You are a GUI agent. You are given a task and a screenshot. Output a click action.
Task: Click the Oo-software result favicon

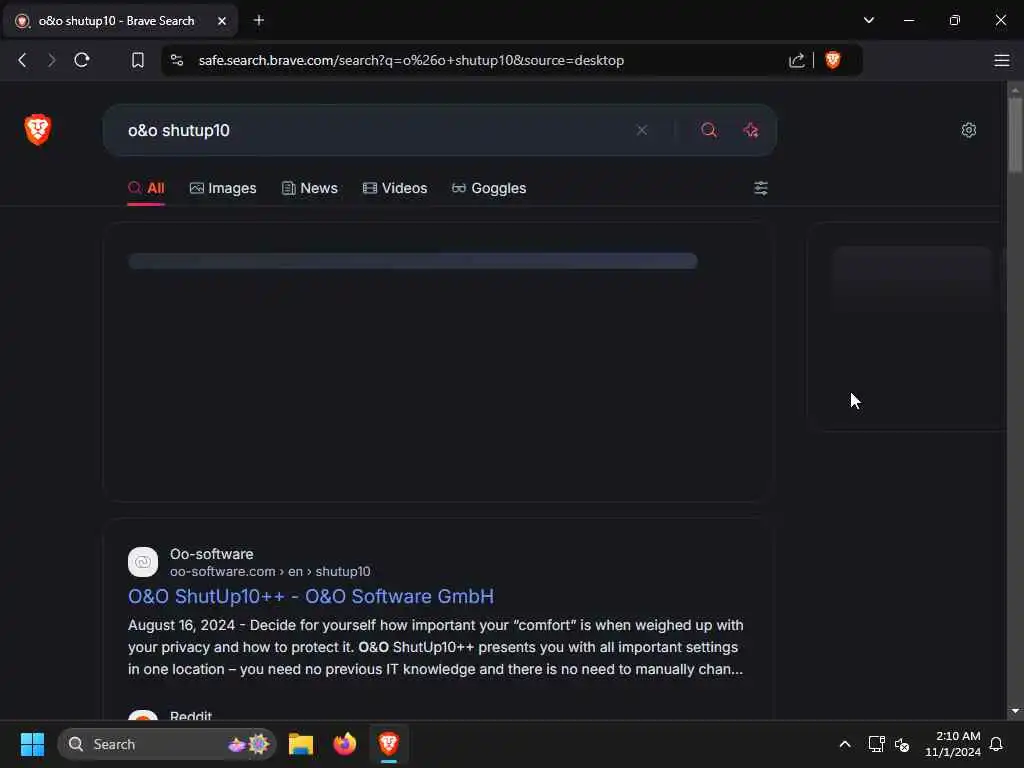[143, 562]
